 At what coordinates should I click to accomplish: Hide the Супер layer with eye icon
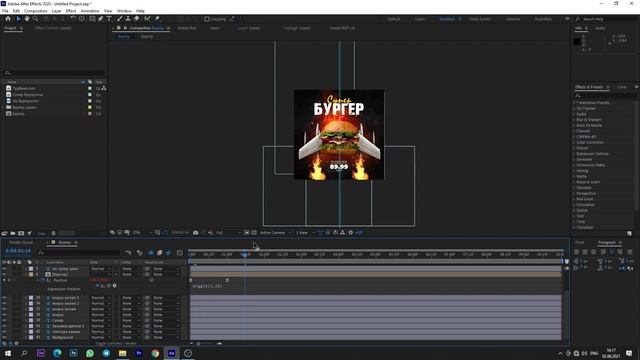point(4,320)
